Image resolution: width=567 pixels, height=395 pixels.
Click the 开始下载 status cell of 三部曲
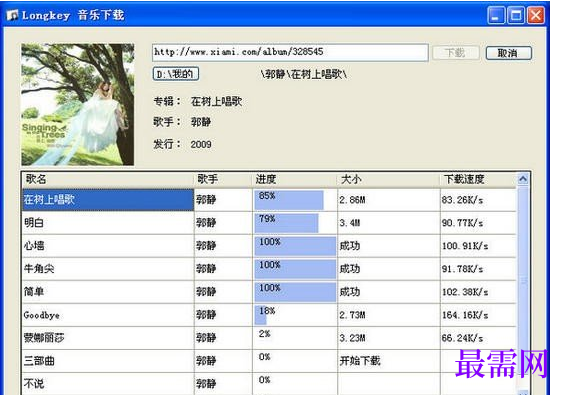(x=389, y=361)
